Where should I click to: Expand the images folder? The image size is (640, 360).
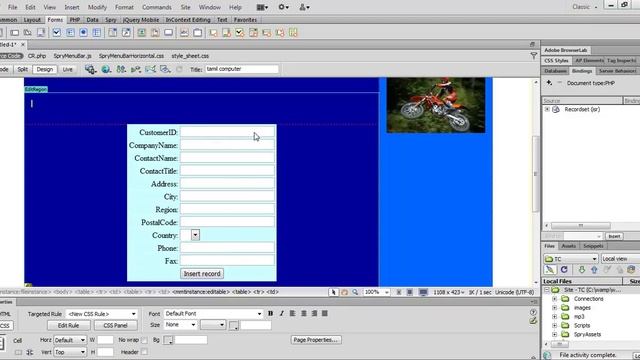click(x=554, y=308)
